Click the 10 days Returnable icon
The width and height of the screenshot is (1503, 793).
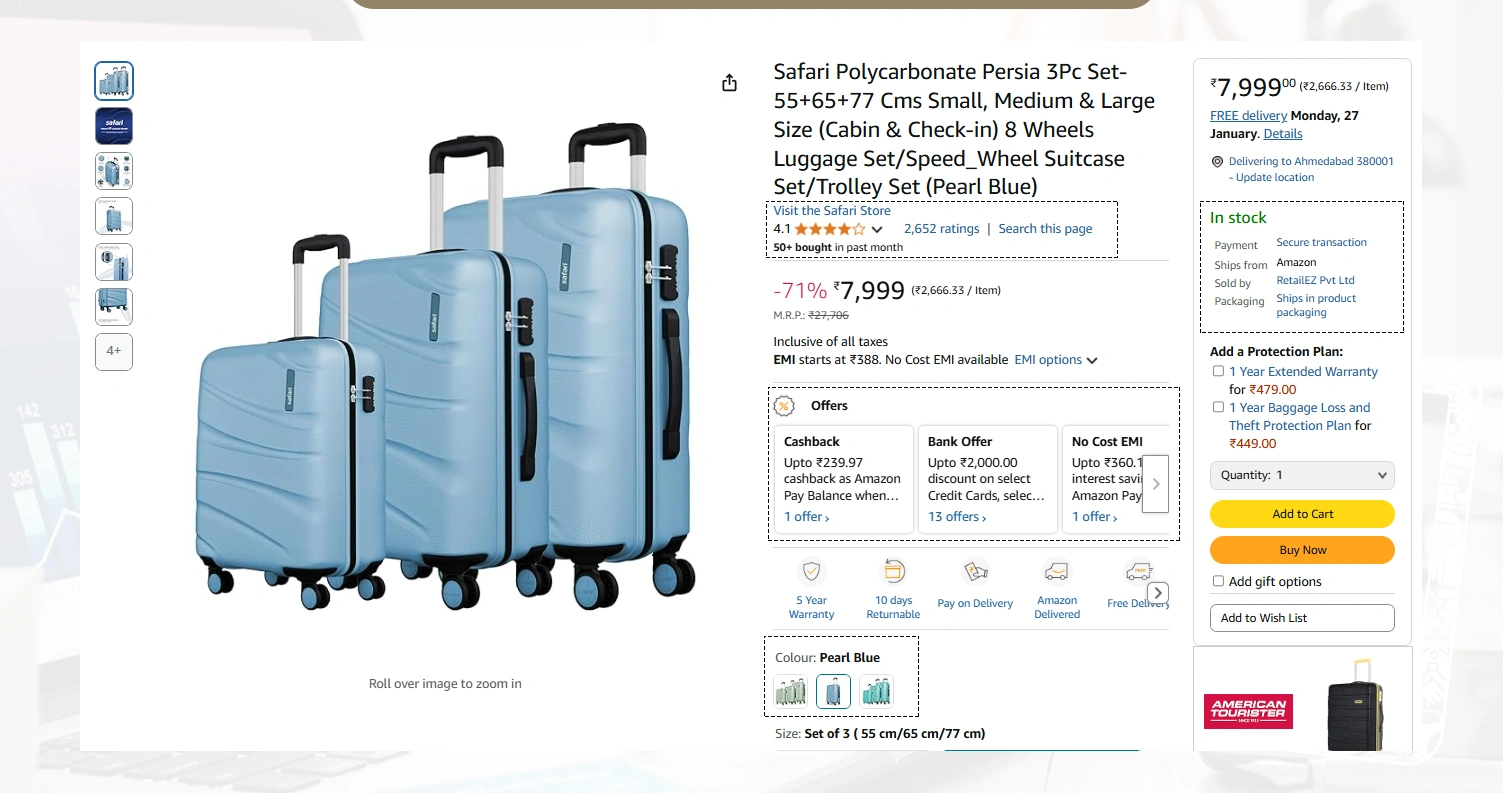click(x=892, y=570)
